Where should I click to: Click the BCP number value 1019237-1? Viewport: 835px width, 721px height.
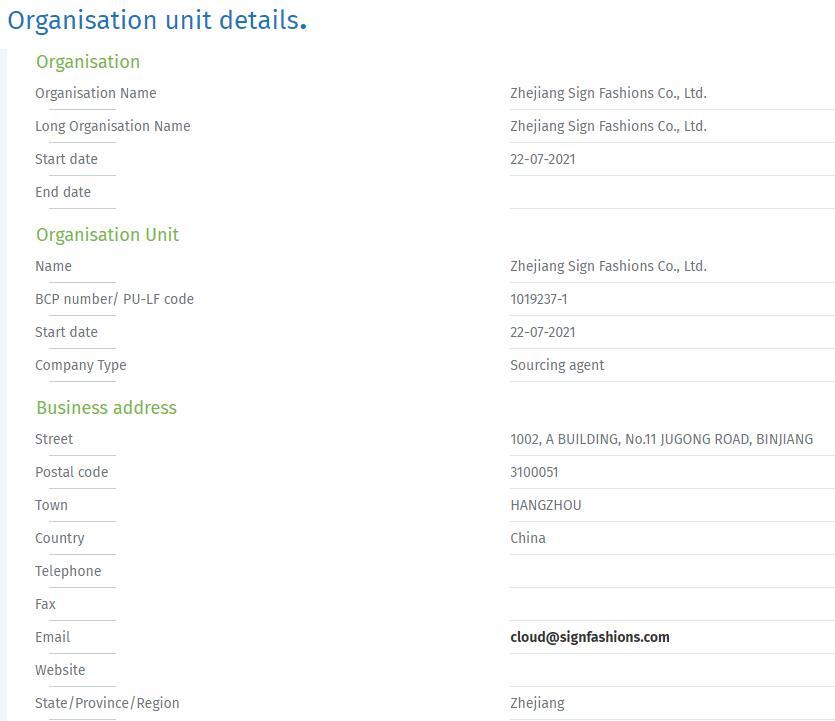pyautogui.click(x=538, y=299)
